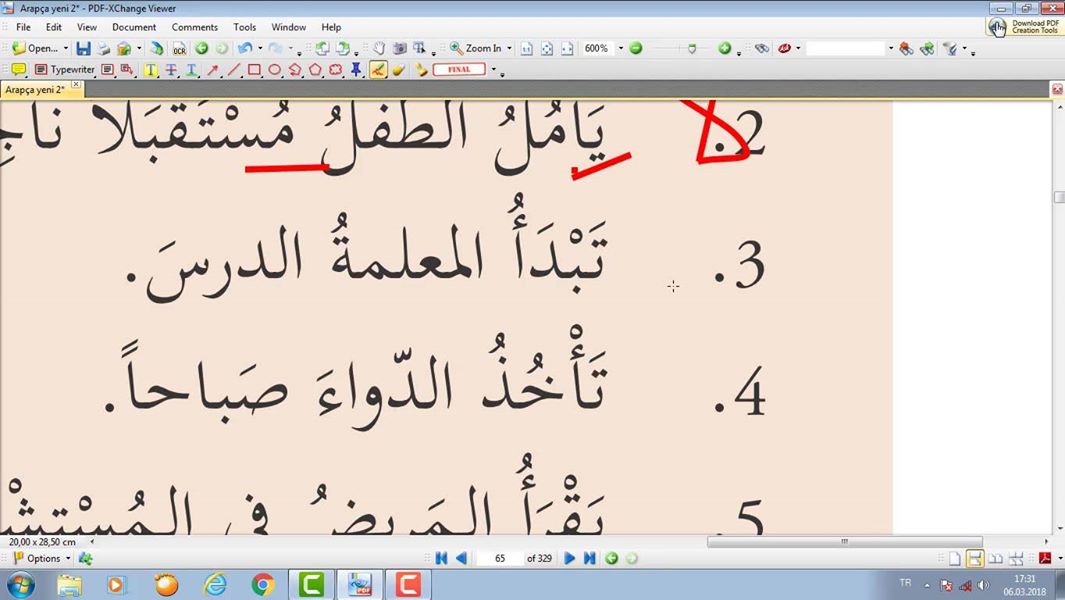Select the Text Box tool
This screenshot has height=600, width=1065.
pyautogui.click(x=107, y=69)
